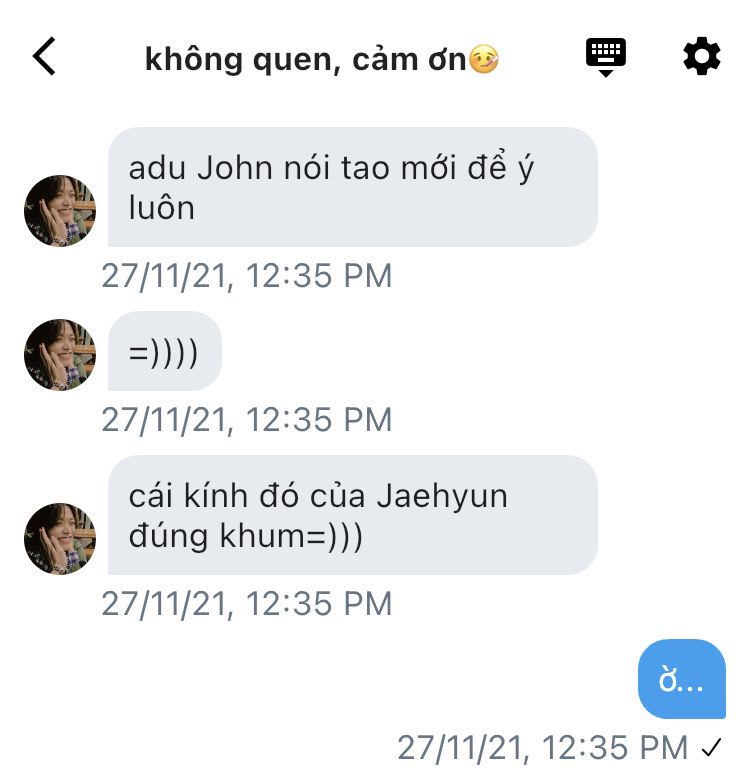The width and height of the screenshot is (750, 776).
Task: Hide the keyboard using the keyboard icon
Action: click(605, 56)
